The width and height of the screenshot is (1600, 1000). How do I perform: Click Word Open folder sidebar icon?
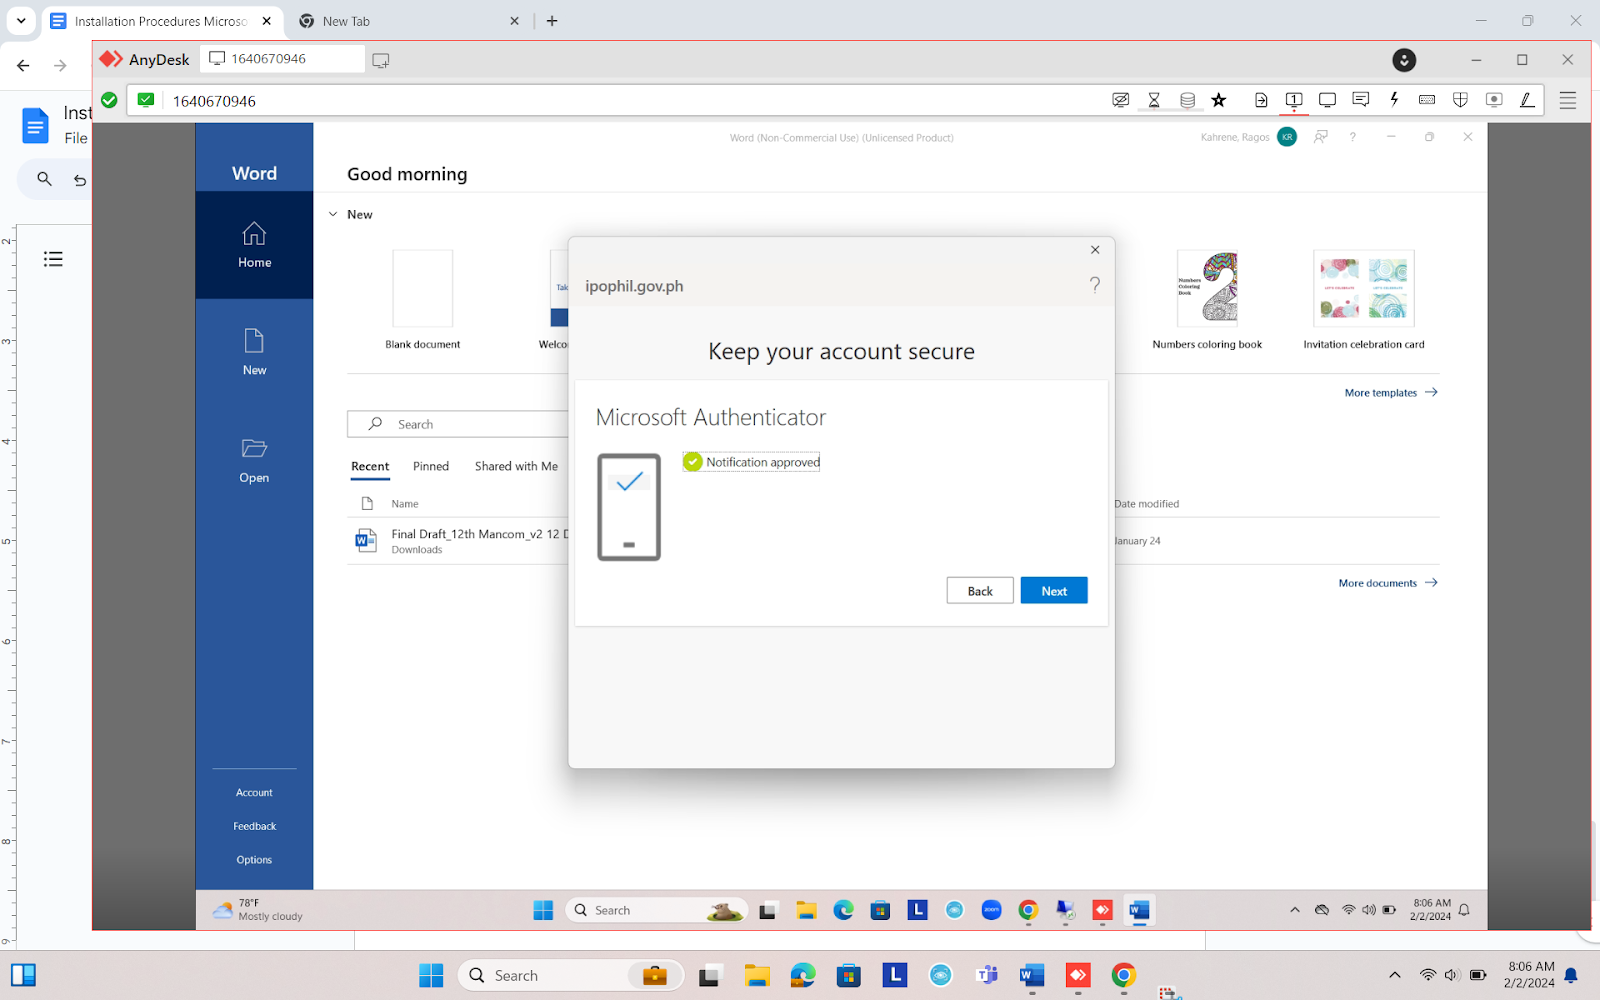click(x=254, y=460)
